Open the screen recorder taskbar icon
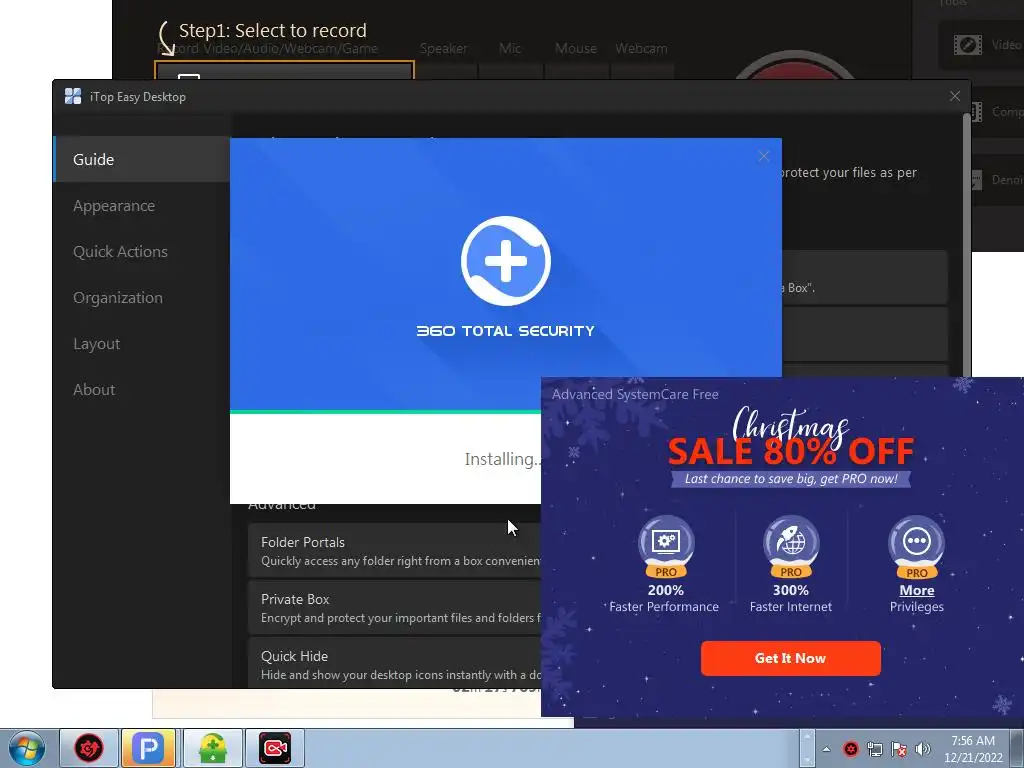Screen dimensions: 1024x768 coord(275,748)
